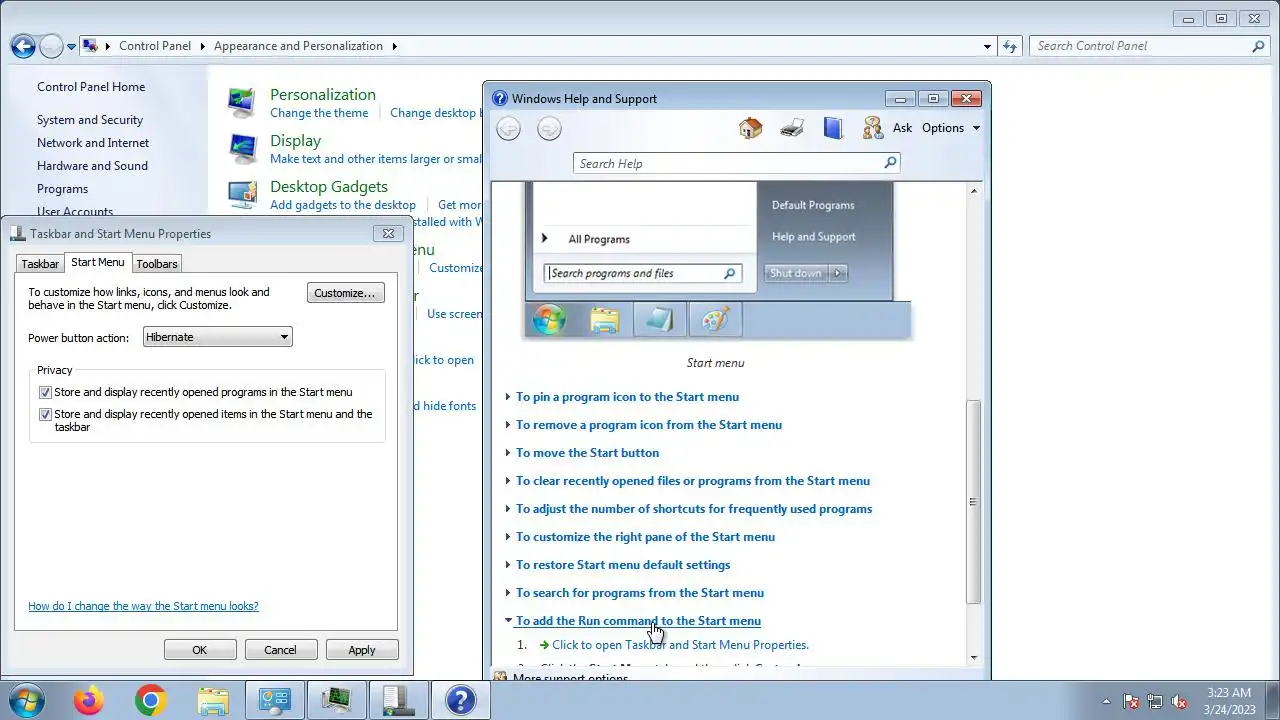Viewport: 1280px width, 720px height.
Task: Switch to the Start Menu tab
Action: [98, 262]
